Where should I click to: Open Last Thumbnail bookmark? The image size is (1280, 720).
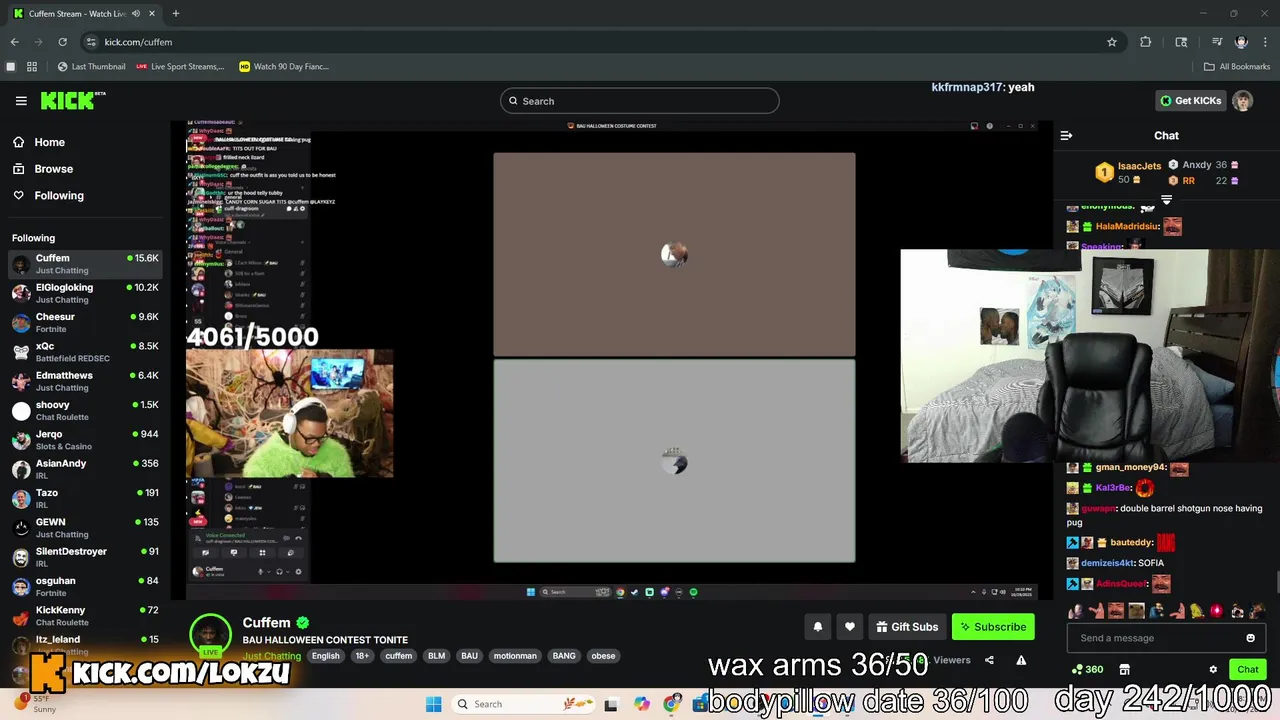pos(91,67)
